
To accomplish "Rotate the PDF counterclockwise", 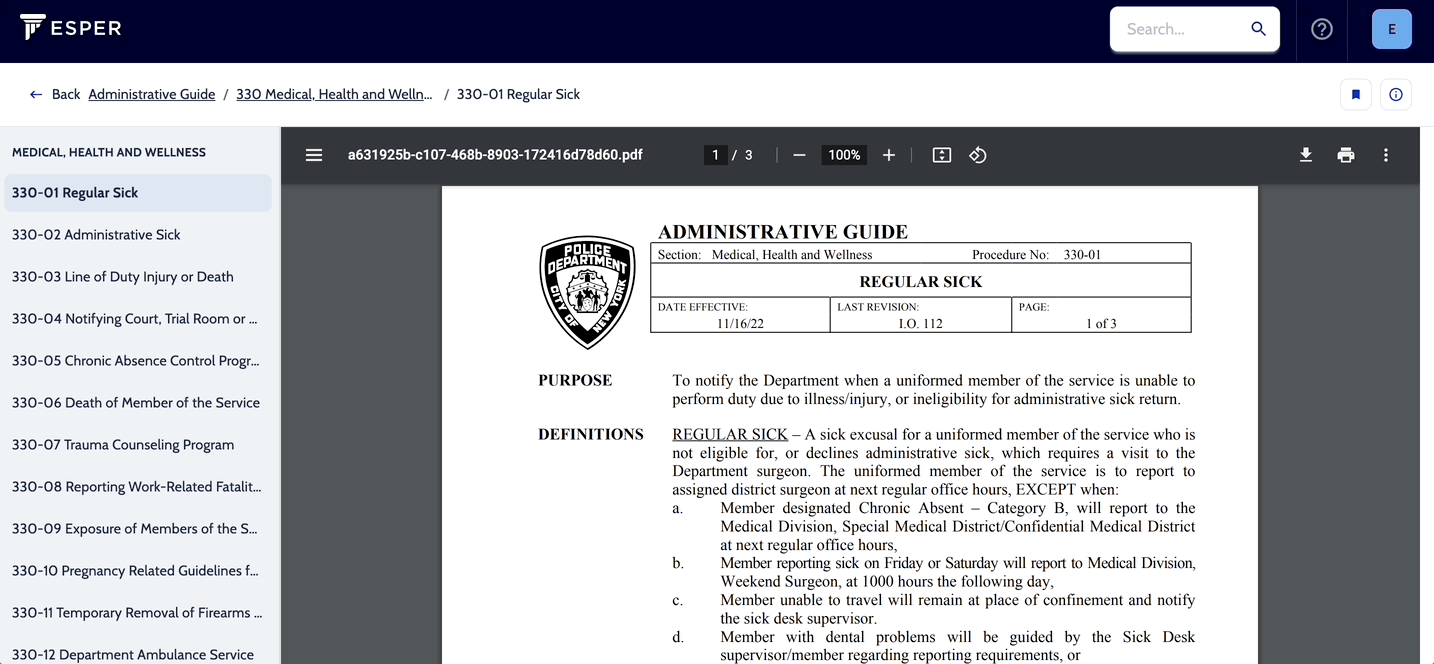I will [x=978, y=155].
